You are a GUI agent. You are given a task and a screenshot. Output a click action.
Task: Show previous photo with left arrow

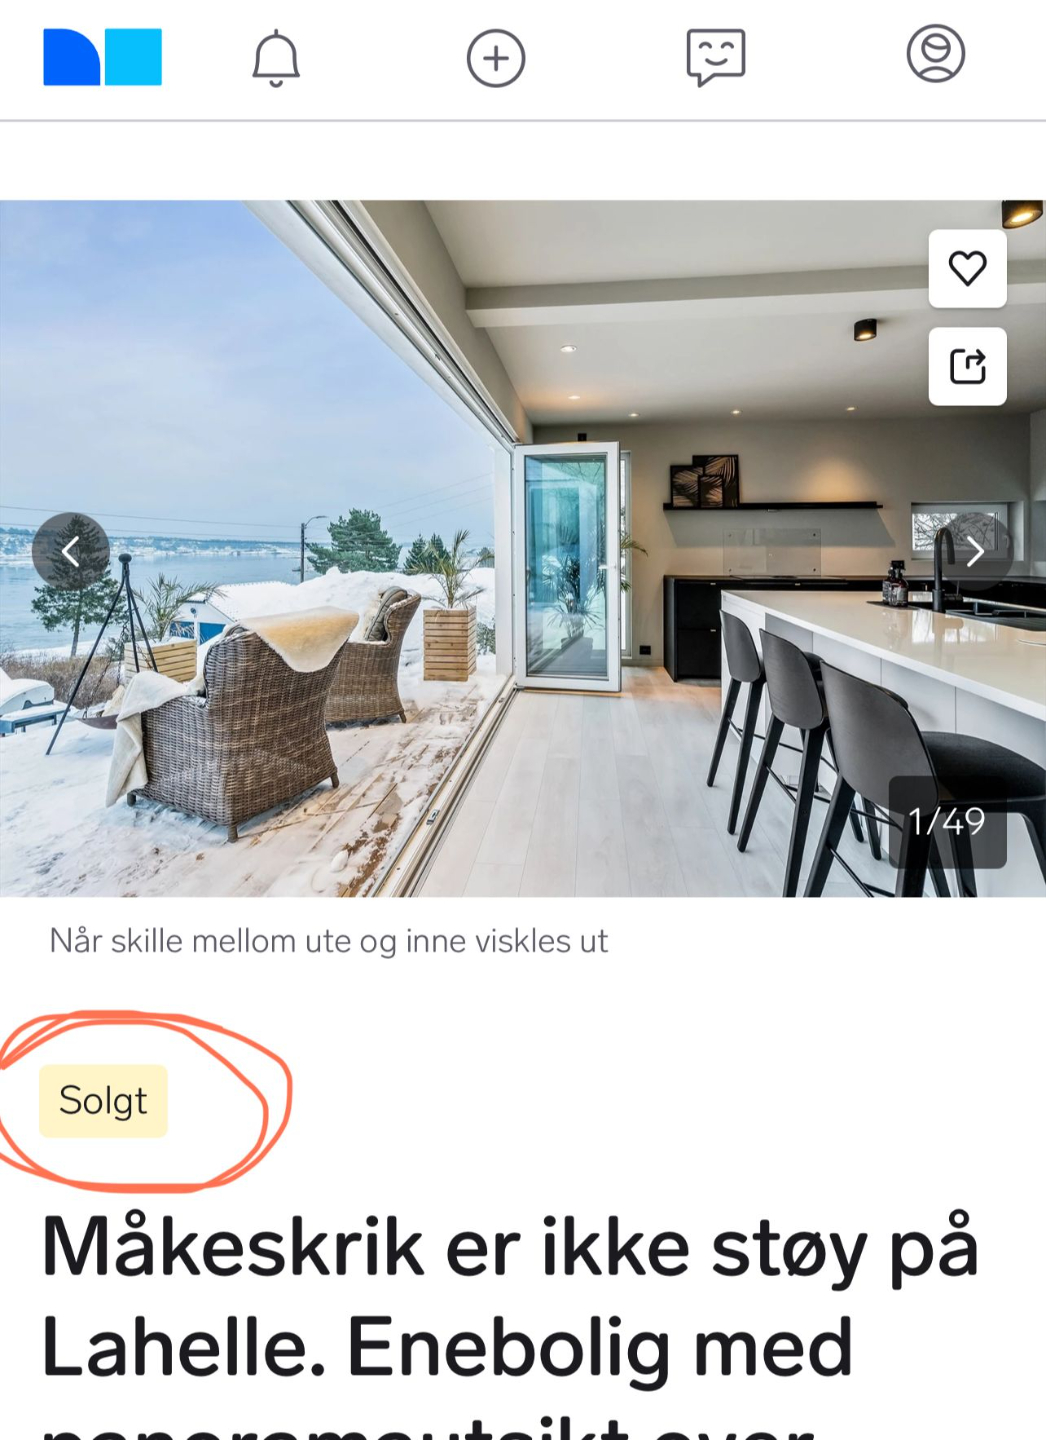pyautogui.click(x=71, y=551)
